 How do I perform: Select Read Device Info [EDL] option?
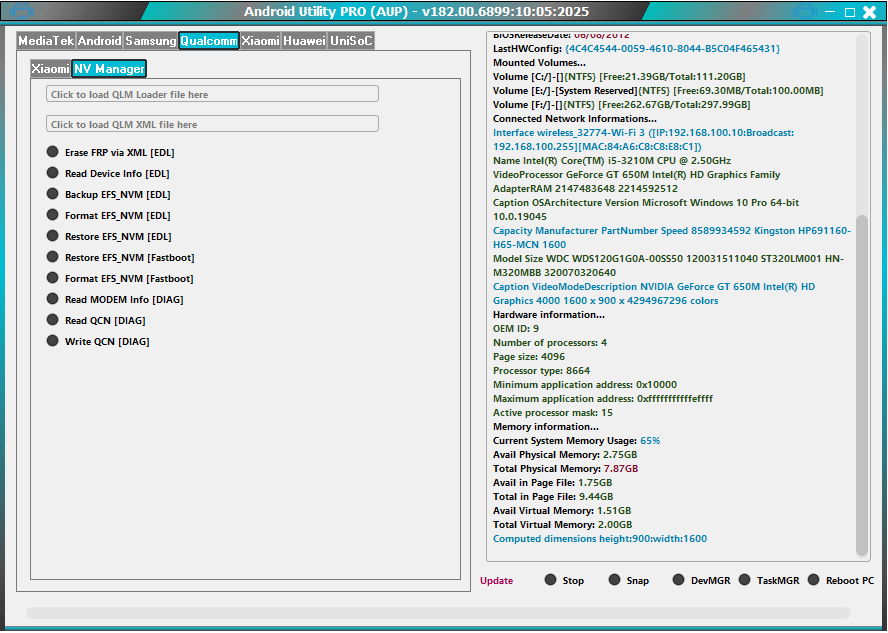point(108,173)
